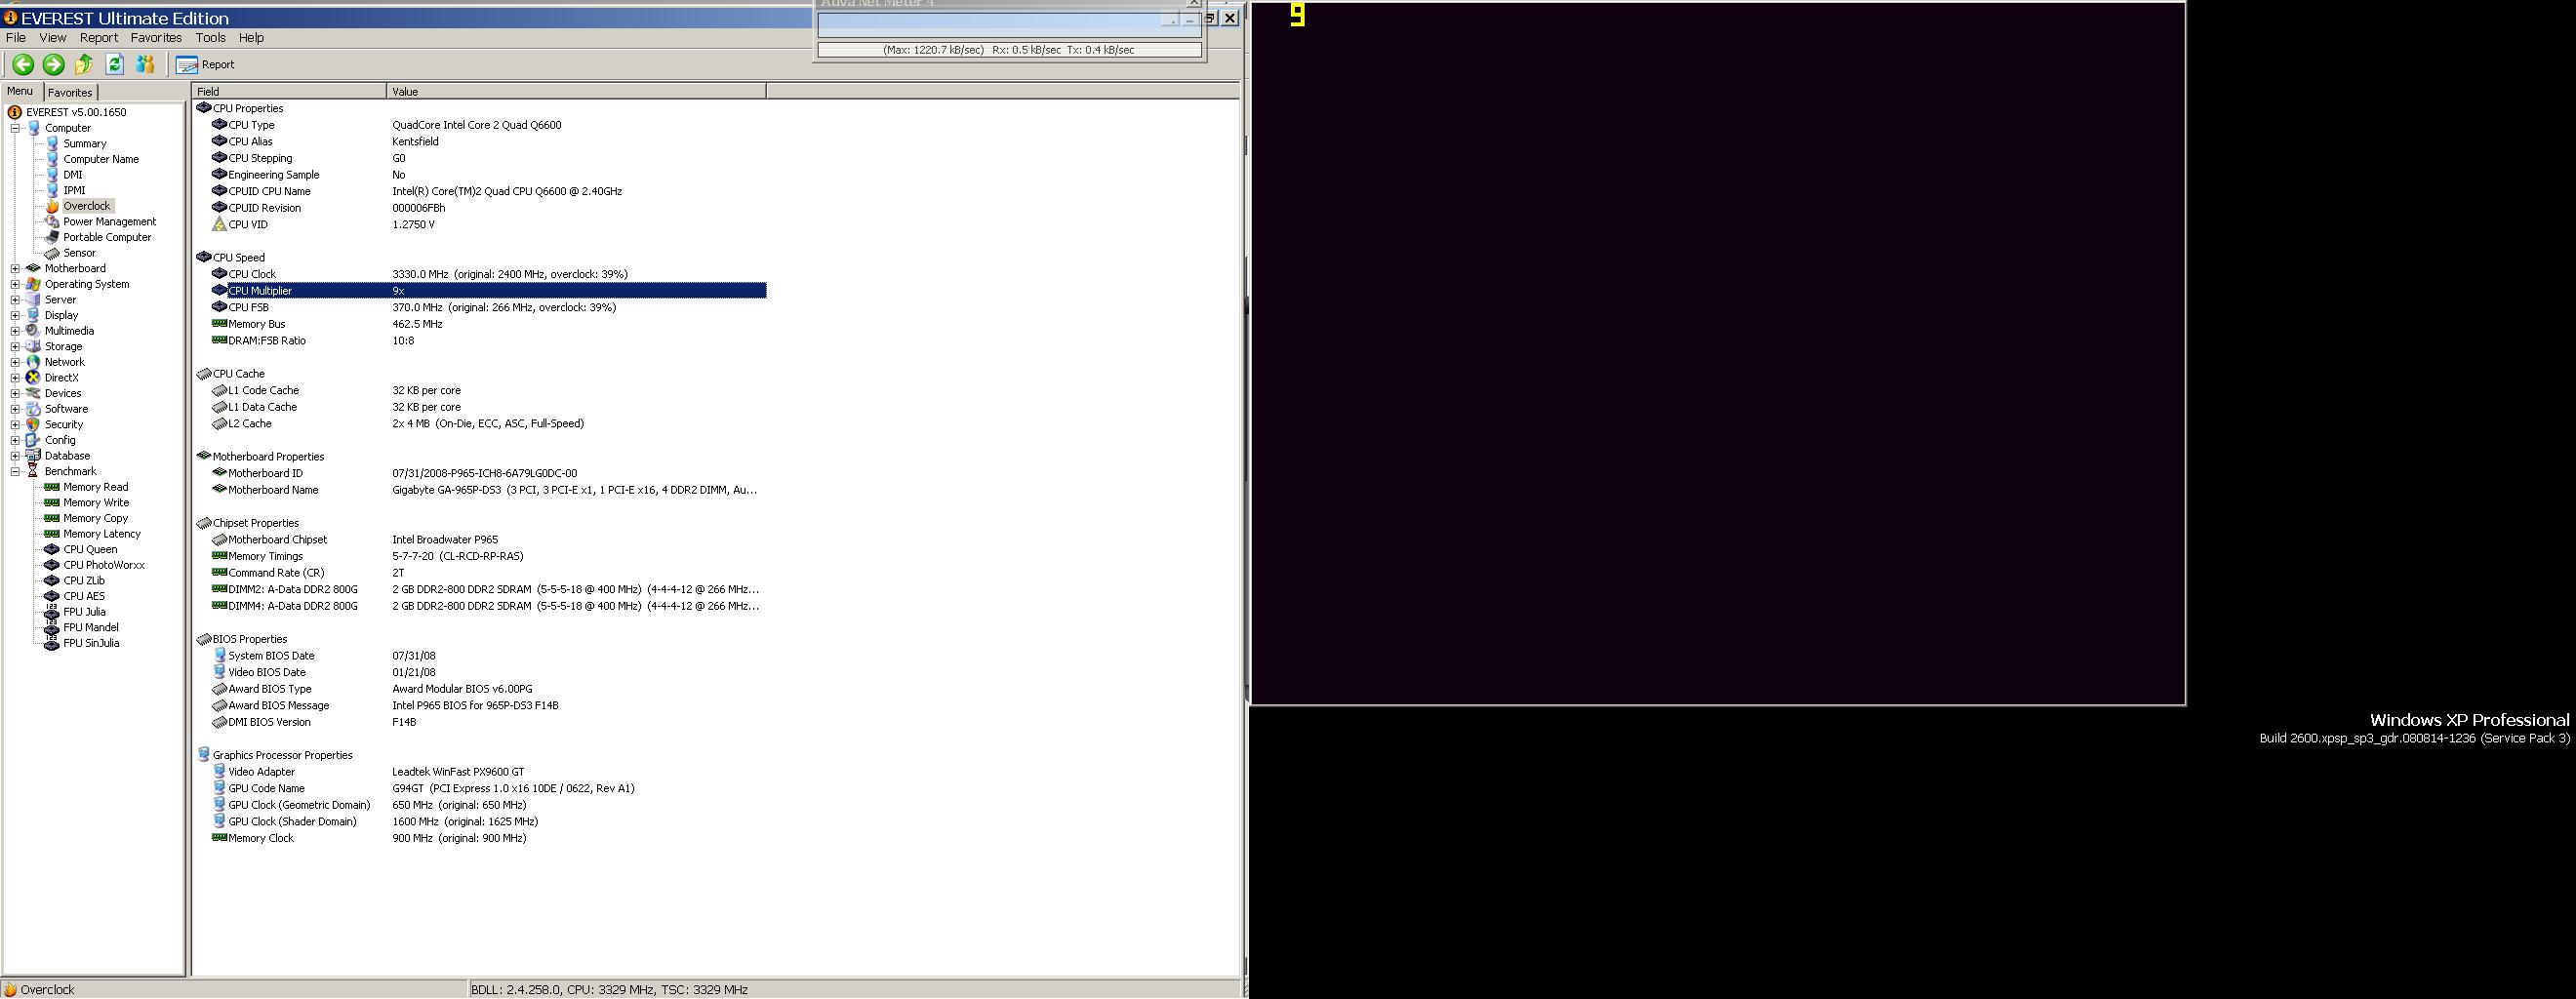This screenshot has height=999, width=2576.
Task: Click the Security shield icon in tree
Action: (34, 424)
